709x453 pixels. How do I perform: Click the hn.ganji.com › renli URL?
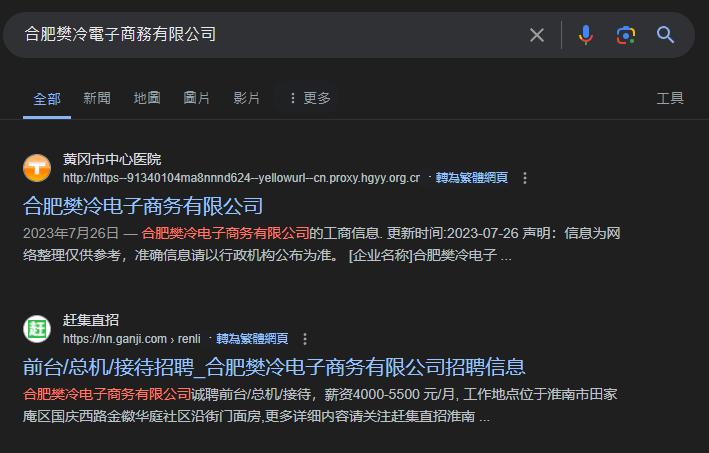coord(132,339)
